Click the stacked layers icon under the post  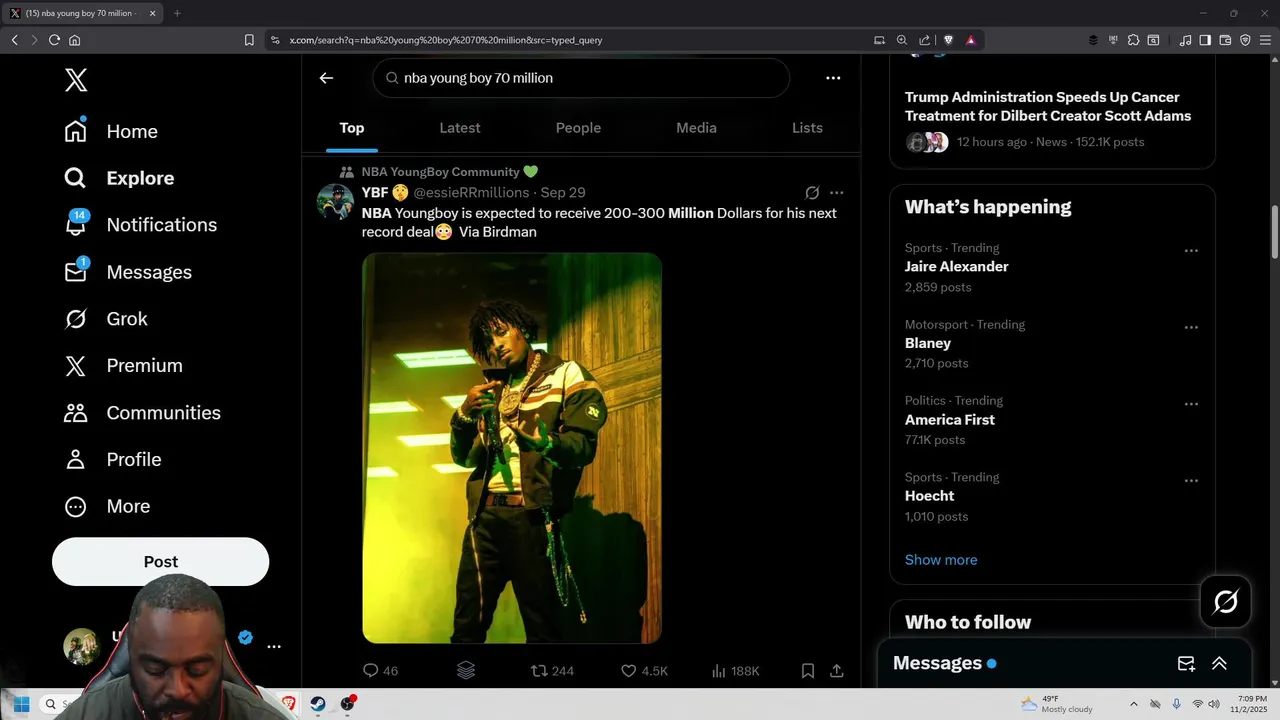click(466, 671)
